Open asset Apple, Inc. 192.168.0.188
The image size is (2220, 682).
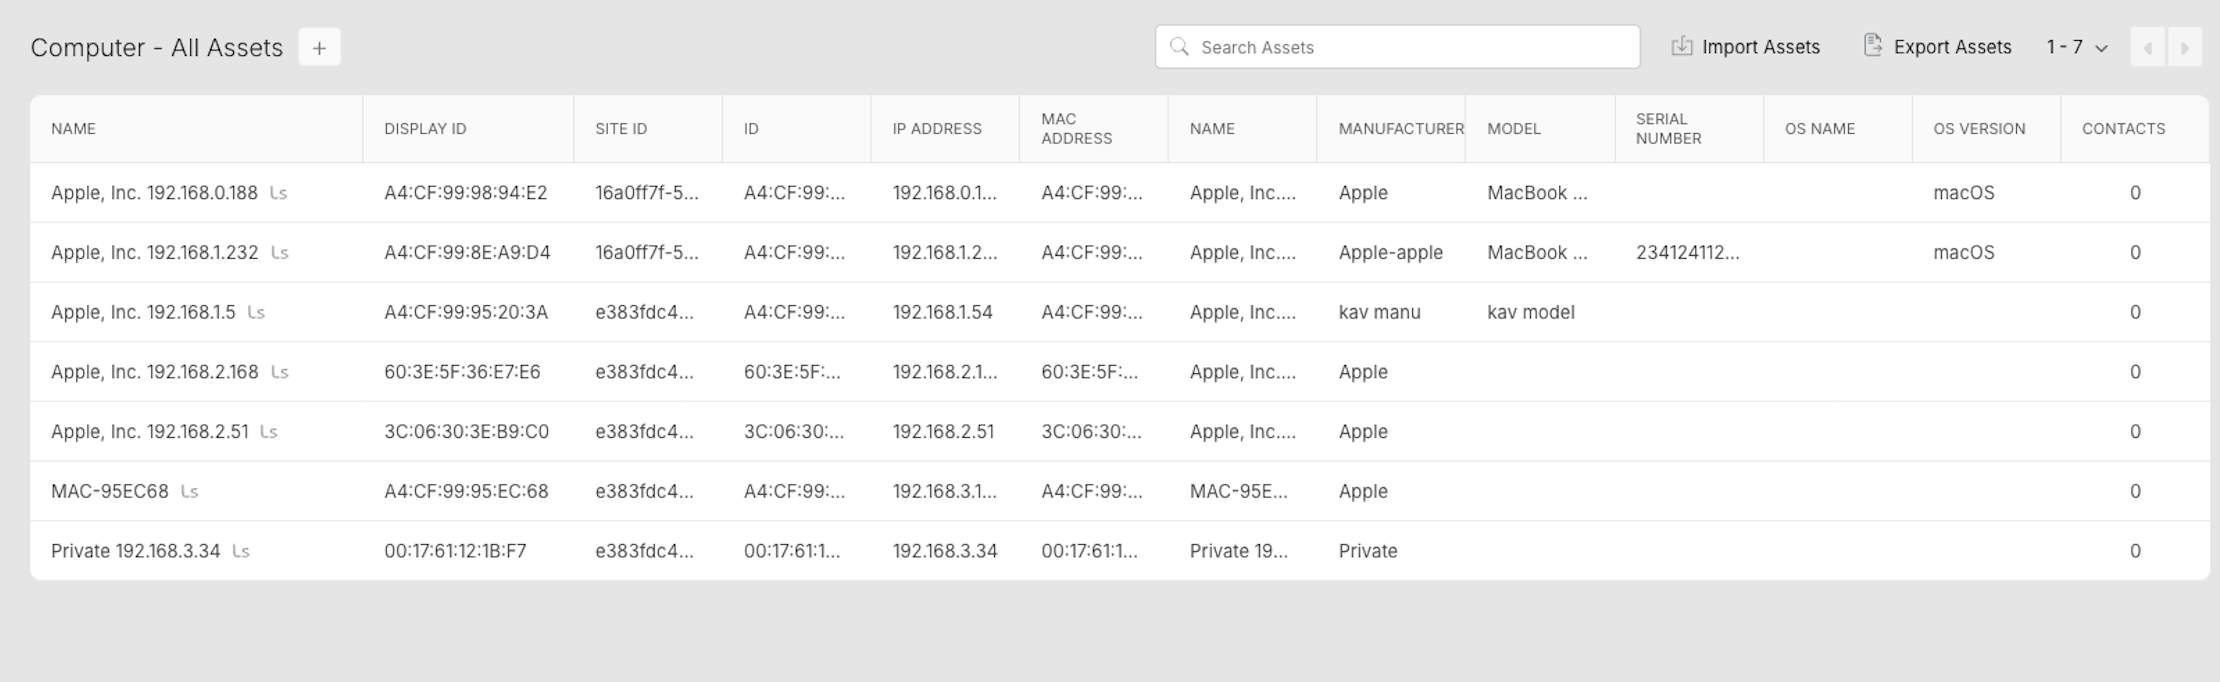154,193
